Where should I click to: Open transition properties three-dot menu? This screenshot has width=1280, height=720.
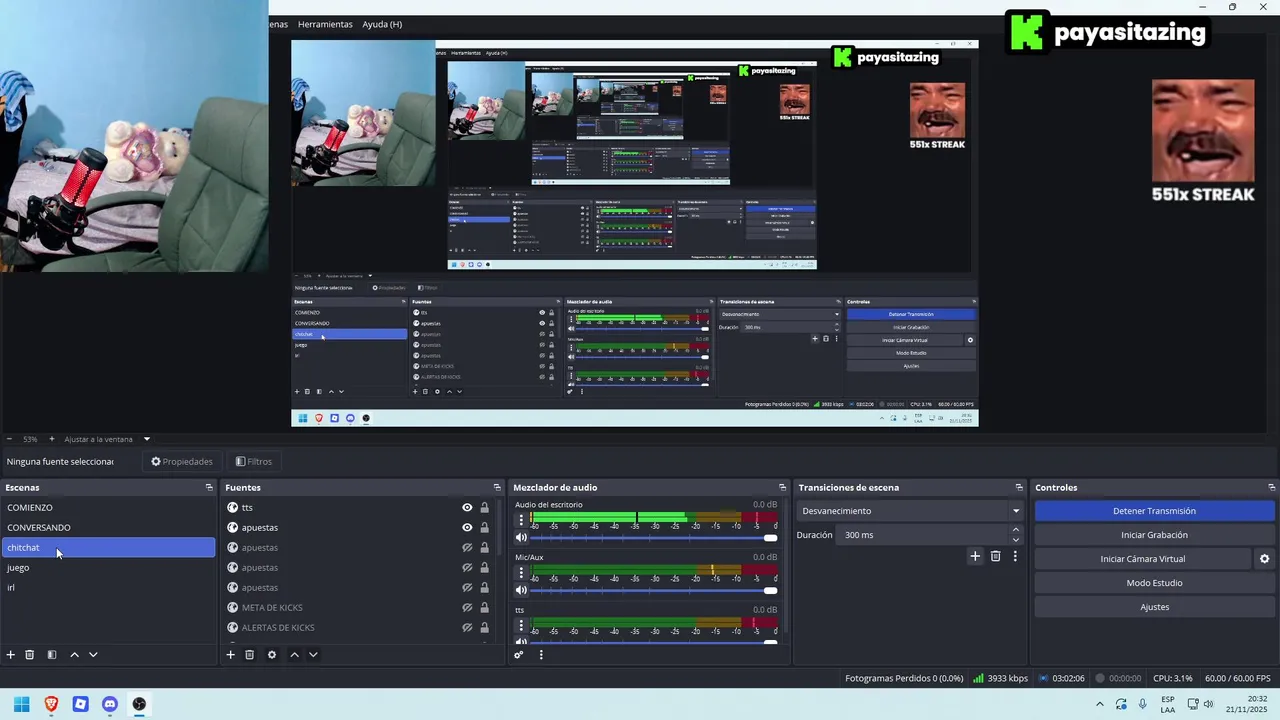pyautogui.click(x=1015, y=556)
